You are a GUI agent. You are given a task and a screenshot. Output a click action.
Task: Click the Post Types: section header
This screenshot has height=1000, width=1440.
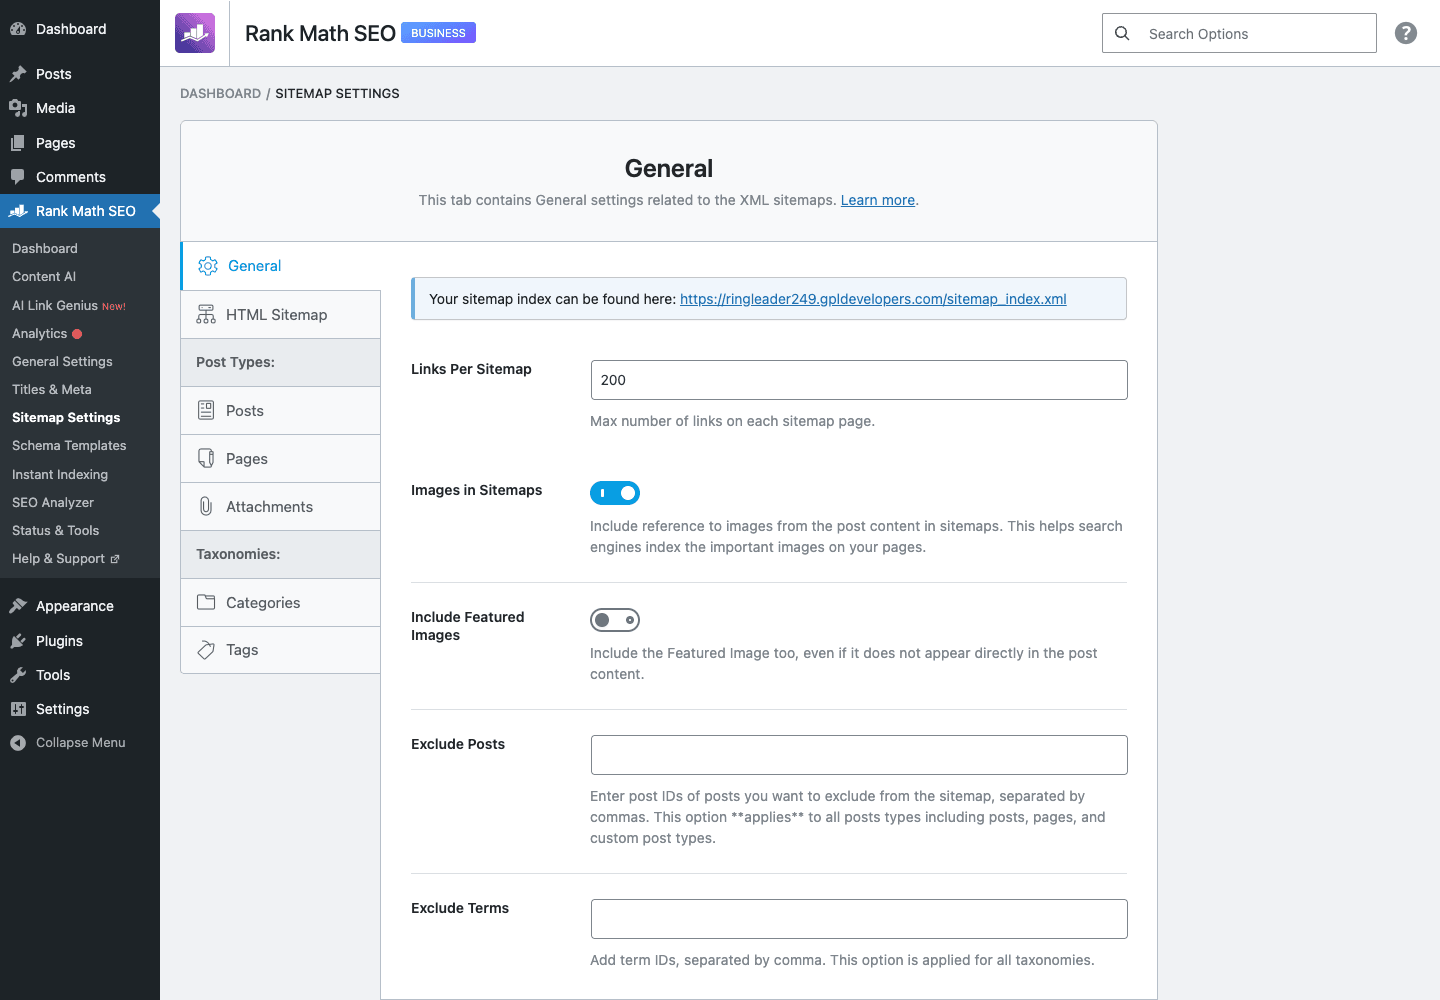(x=281, y=362)
